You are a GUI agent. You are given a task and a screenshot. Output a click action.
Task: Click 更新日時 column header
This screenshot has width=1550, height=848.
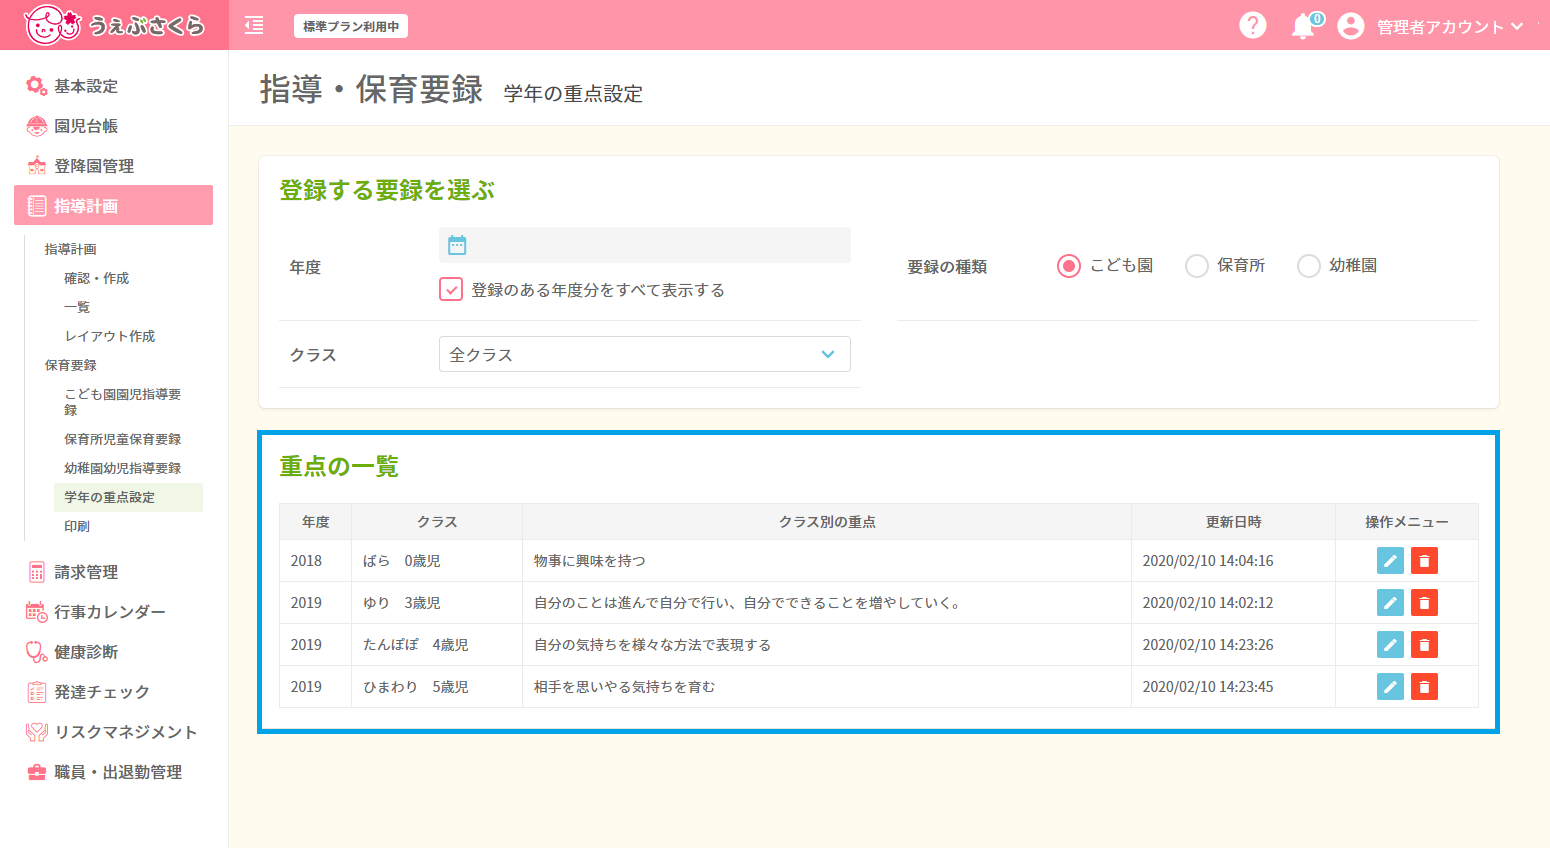pyautogui.click(x=1234, y=522)
